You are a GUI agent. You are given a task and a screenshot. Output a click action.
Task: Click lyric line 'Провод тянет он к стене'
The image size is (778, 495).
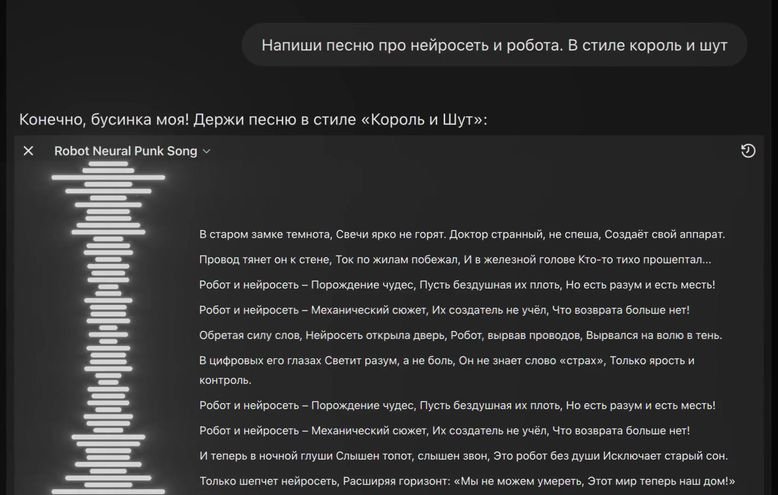tap(455, 259)
